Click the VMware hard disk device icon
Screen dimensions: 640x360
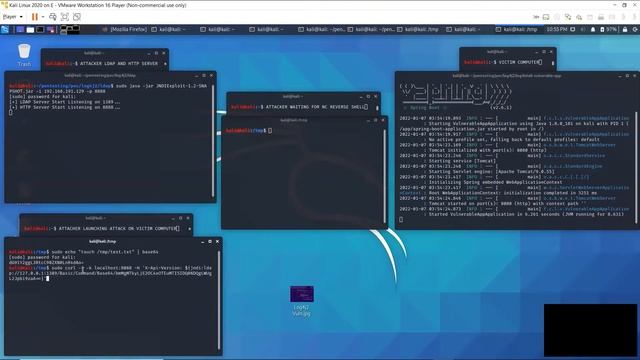pyautogui.click(x=546, y=17)
